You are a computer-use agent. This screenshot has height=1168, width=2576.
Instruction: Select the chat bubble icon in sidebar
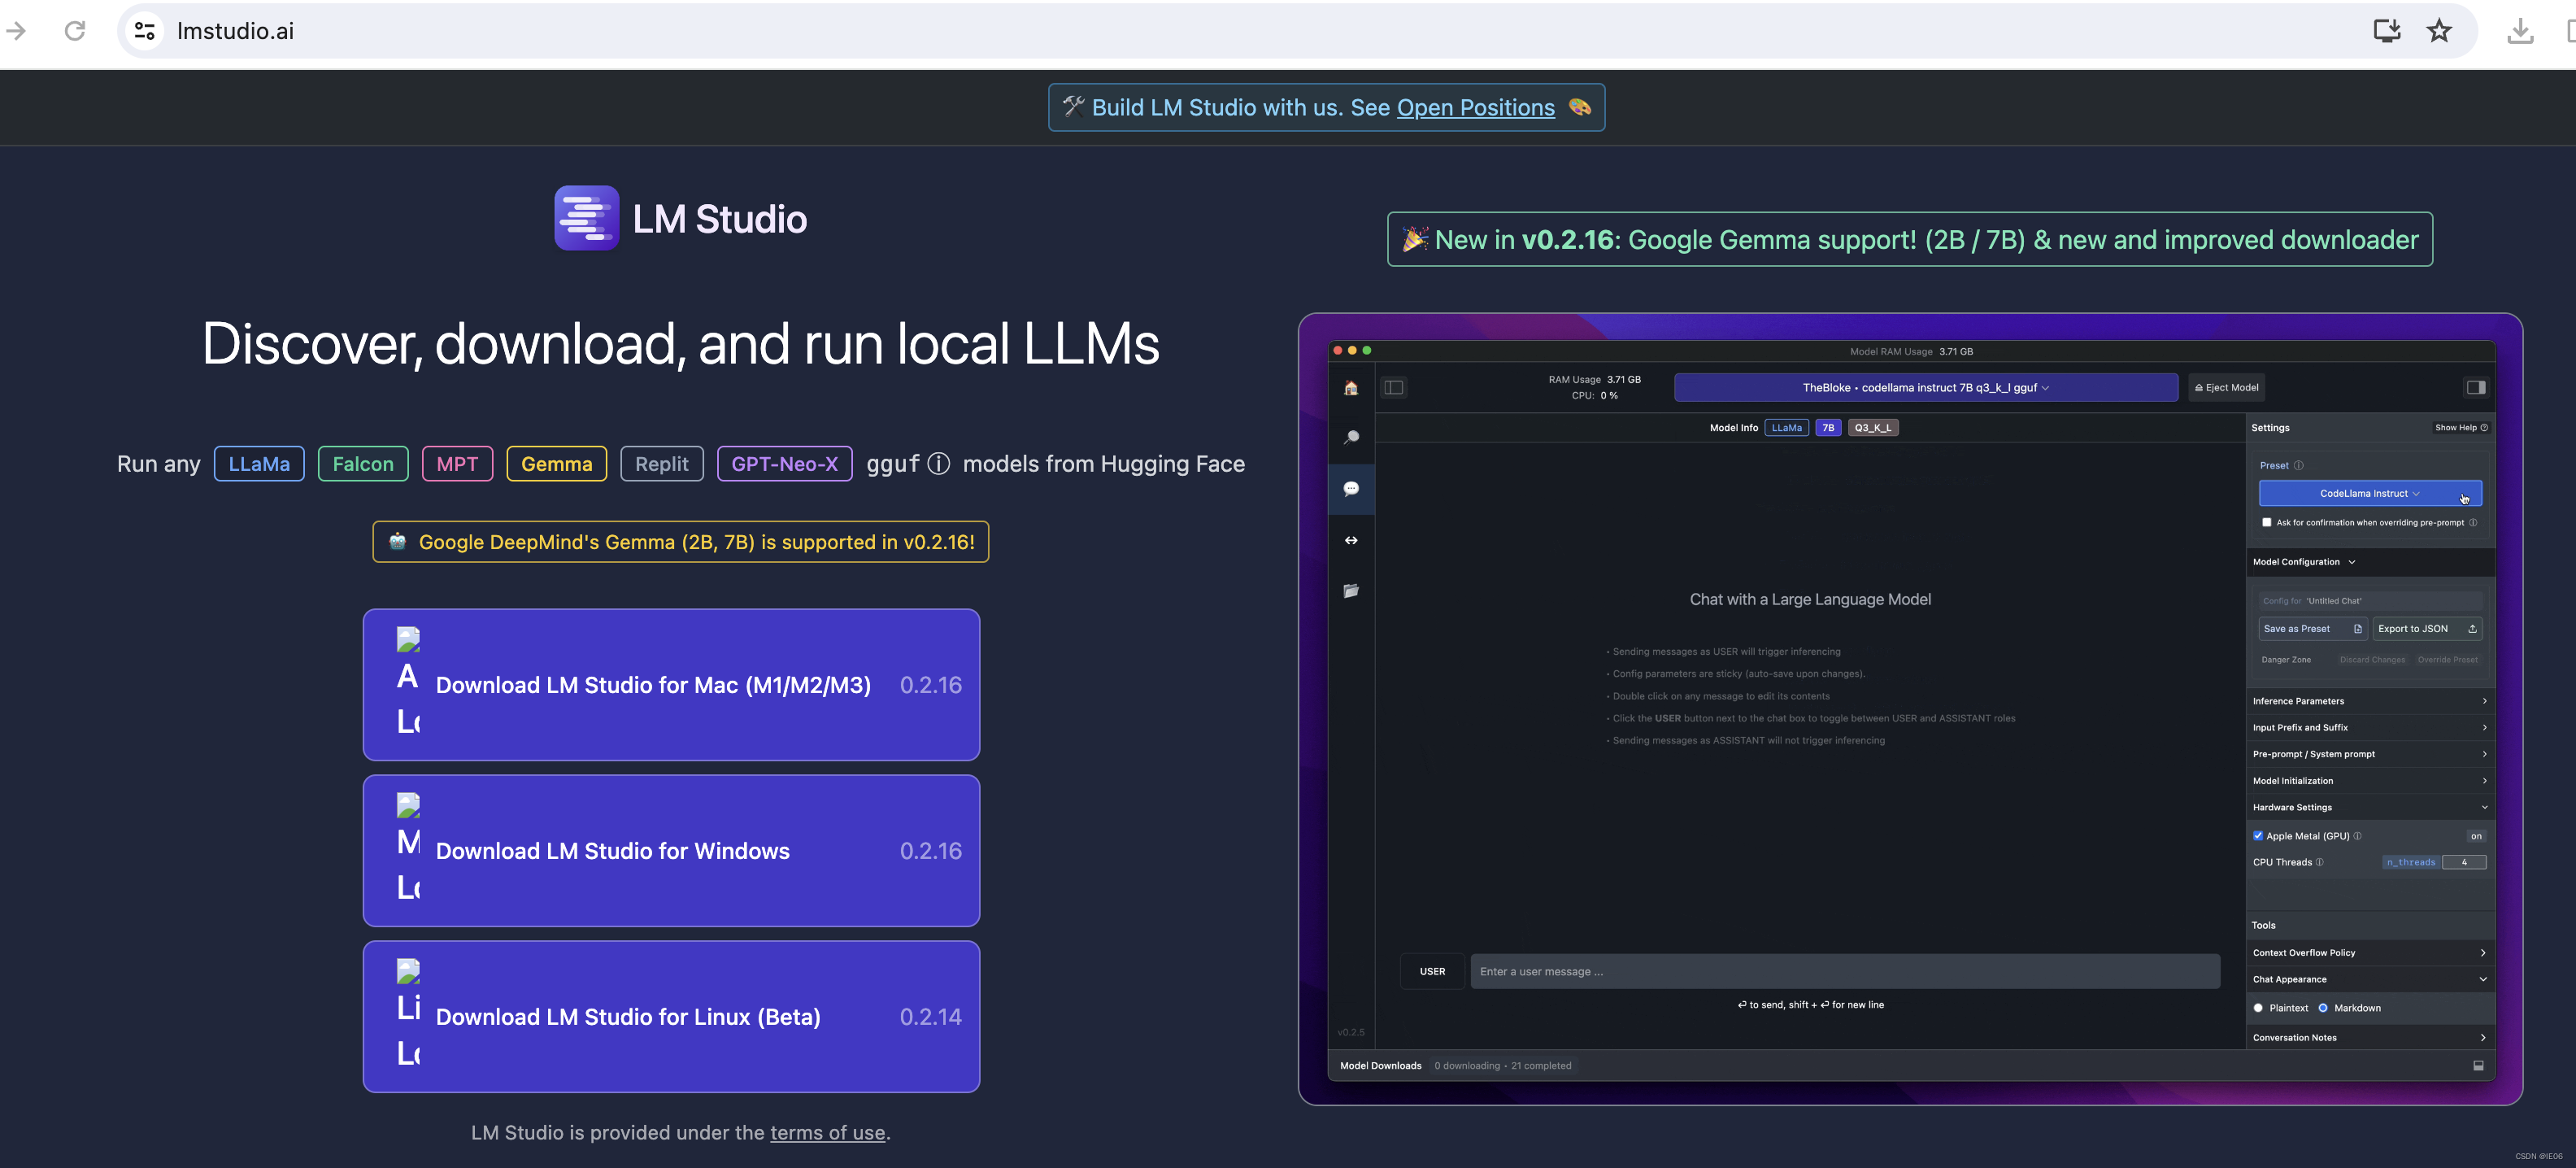[1351, 489]
